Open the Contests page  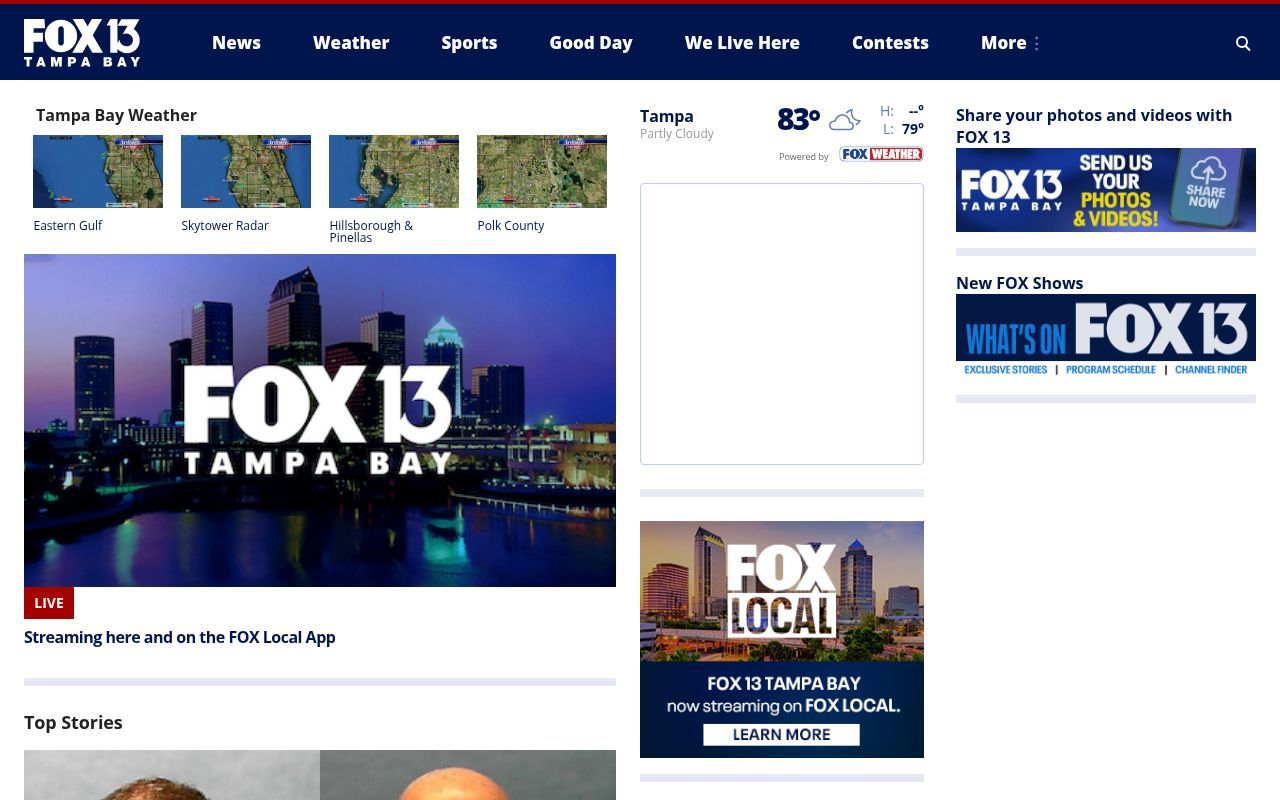890,43
